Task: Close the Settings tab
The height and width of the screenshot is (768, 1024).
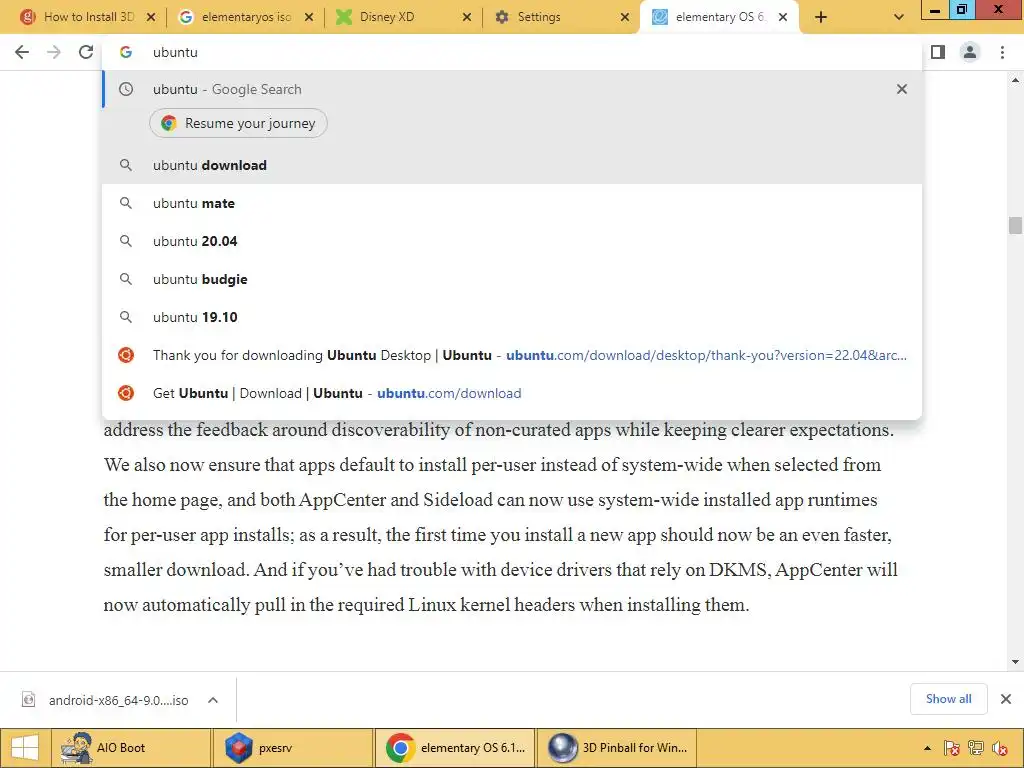Action: [x=625, y=18]
